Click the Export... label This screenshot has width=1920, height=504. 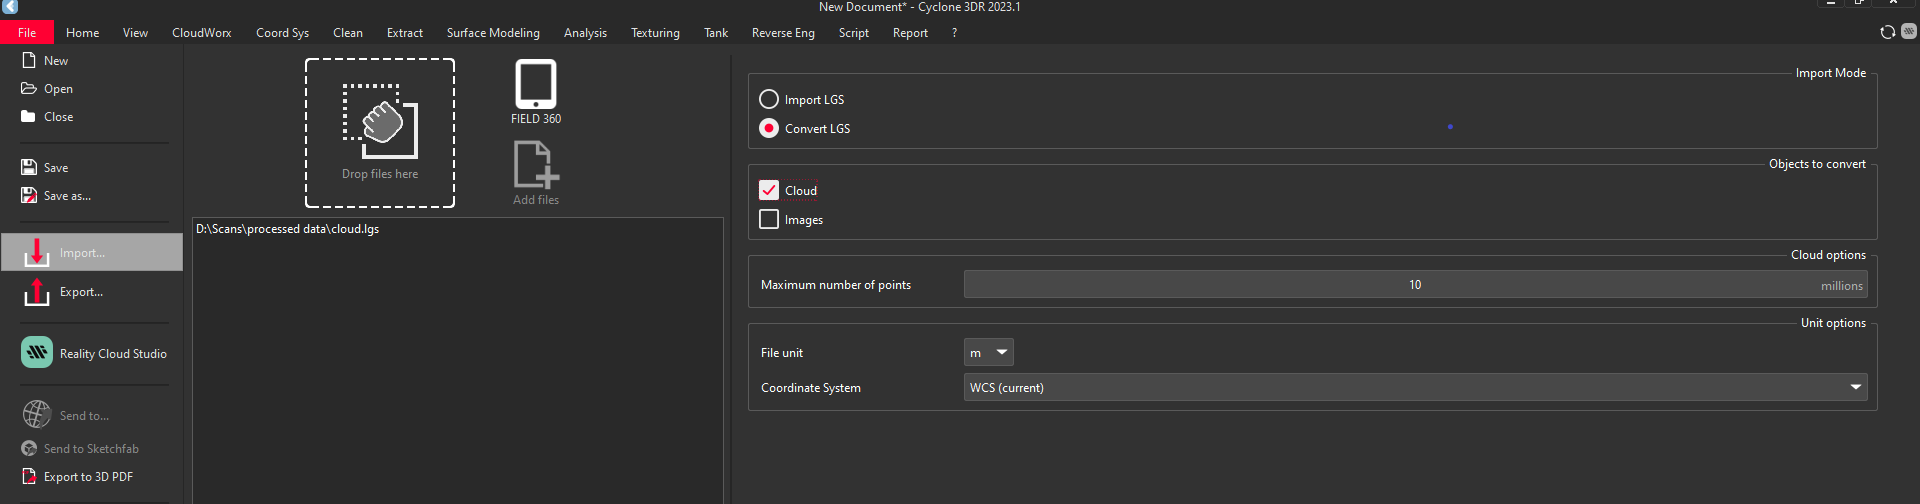[x=81, y=291]
